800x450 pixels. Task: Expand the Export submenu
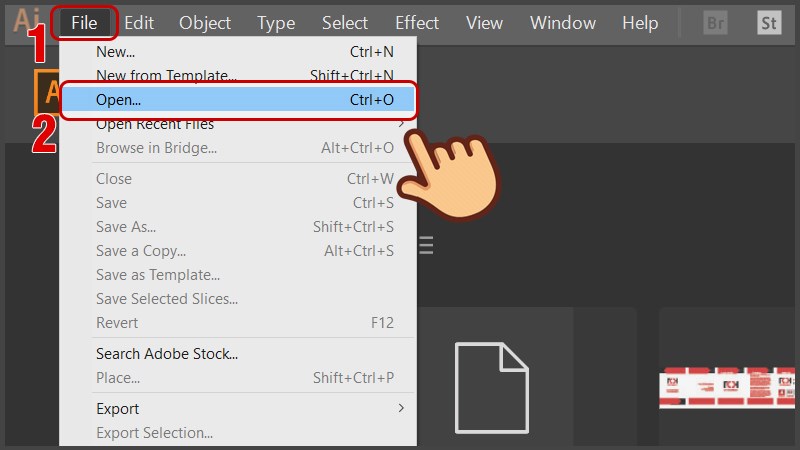click(401, 408)
